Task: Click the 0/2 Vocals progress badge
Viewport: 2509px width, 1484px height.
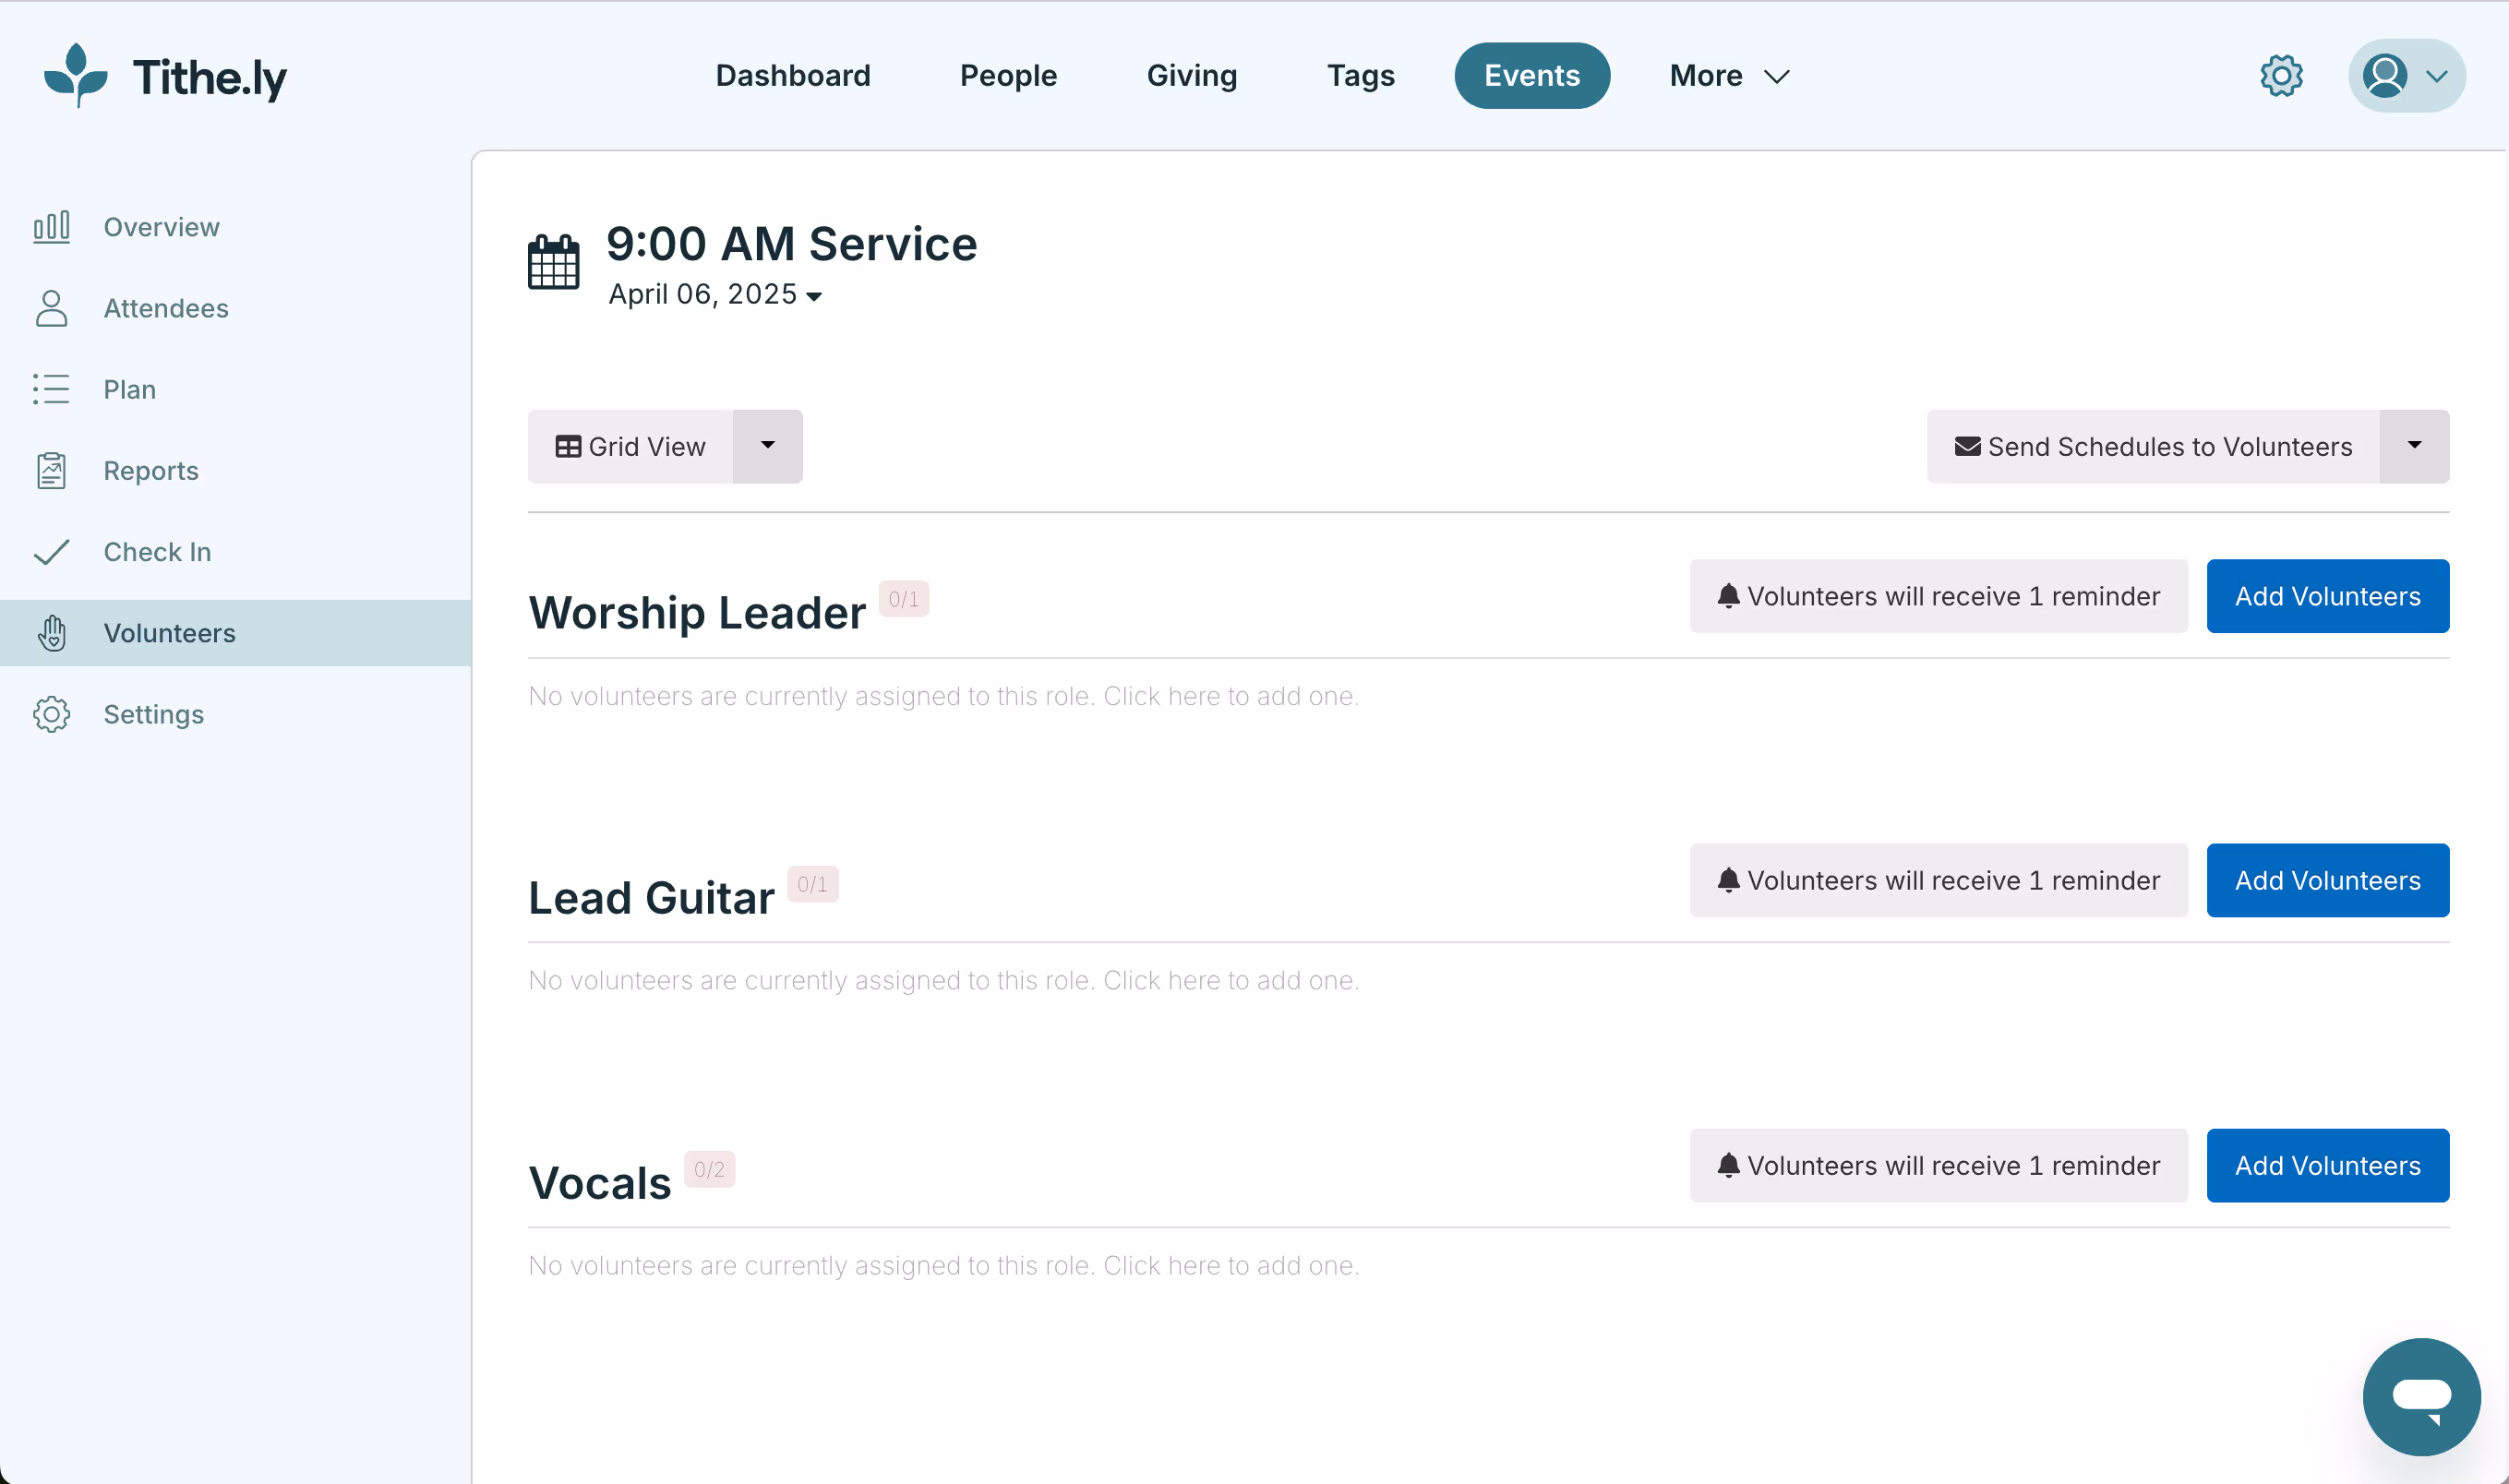Action: point(710,1168)
